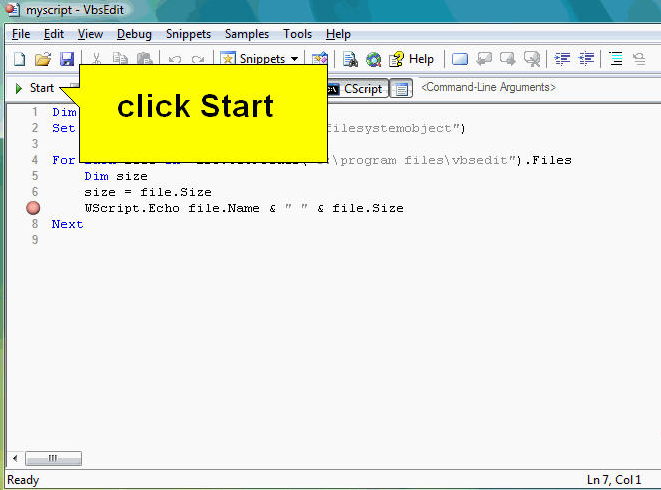Click line number 9 in the gutter
Viewport: 661px width, 490px height.
coord(35,240)
